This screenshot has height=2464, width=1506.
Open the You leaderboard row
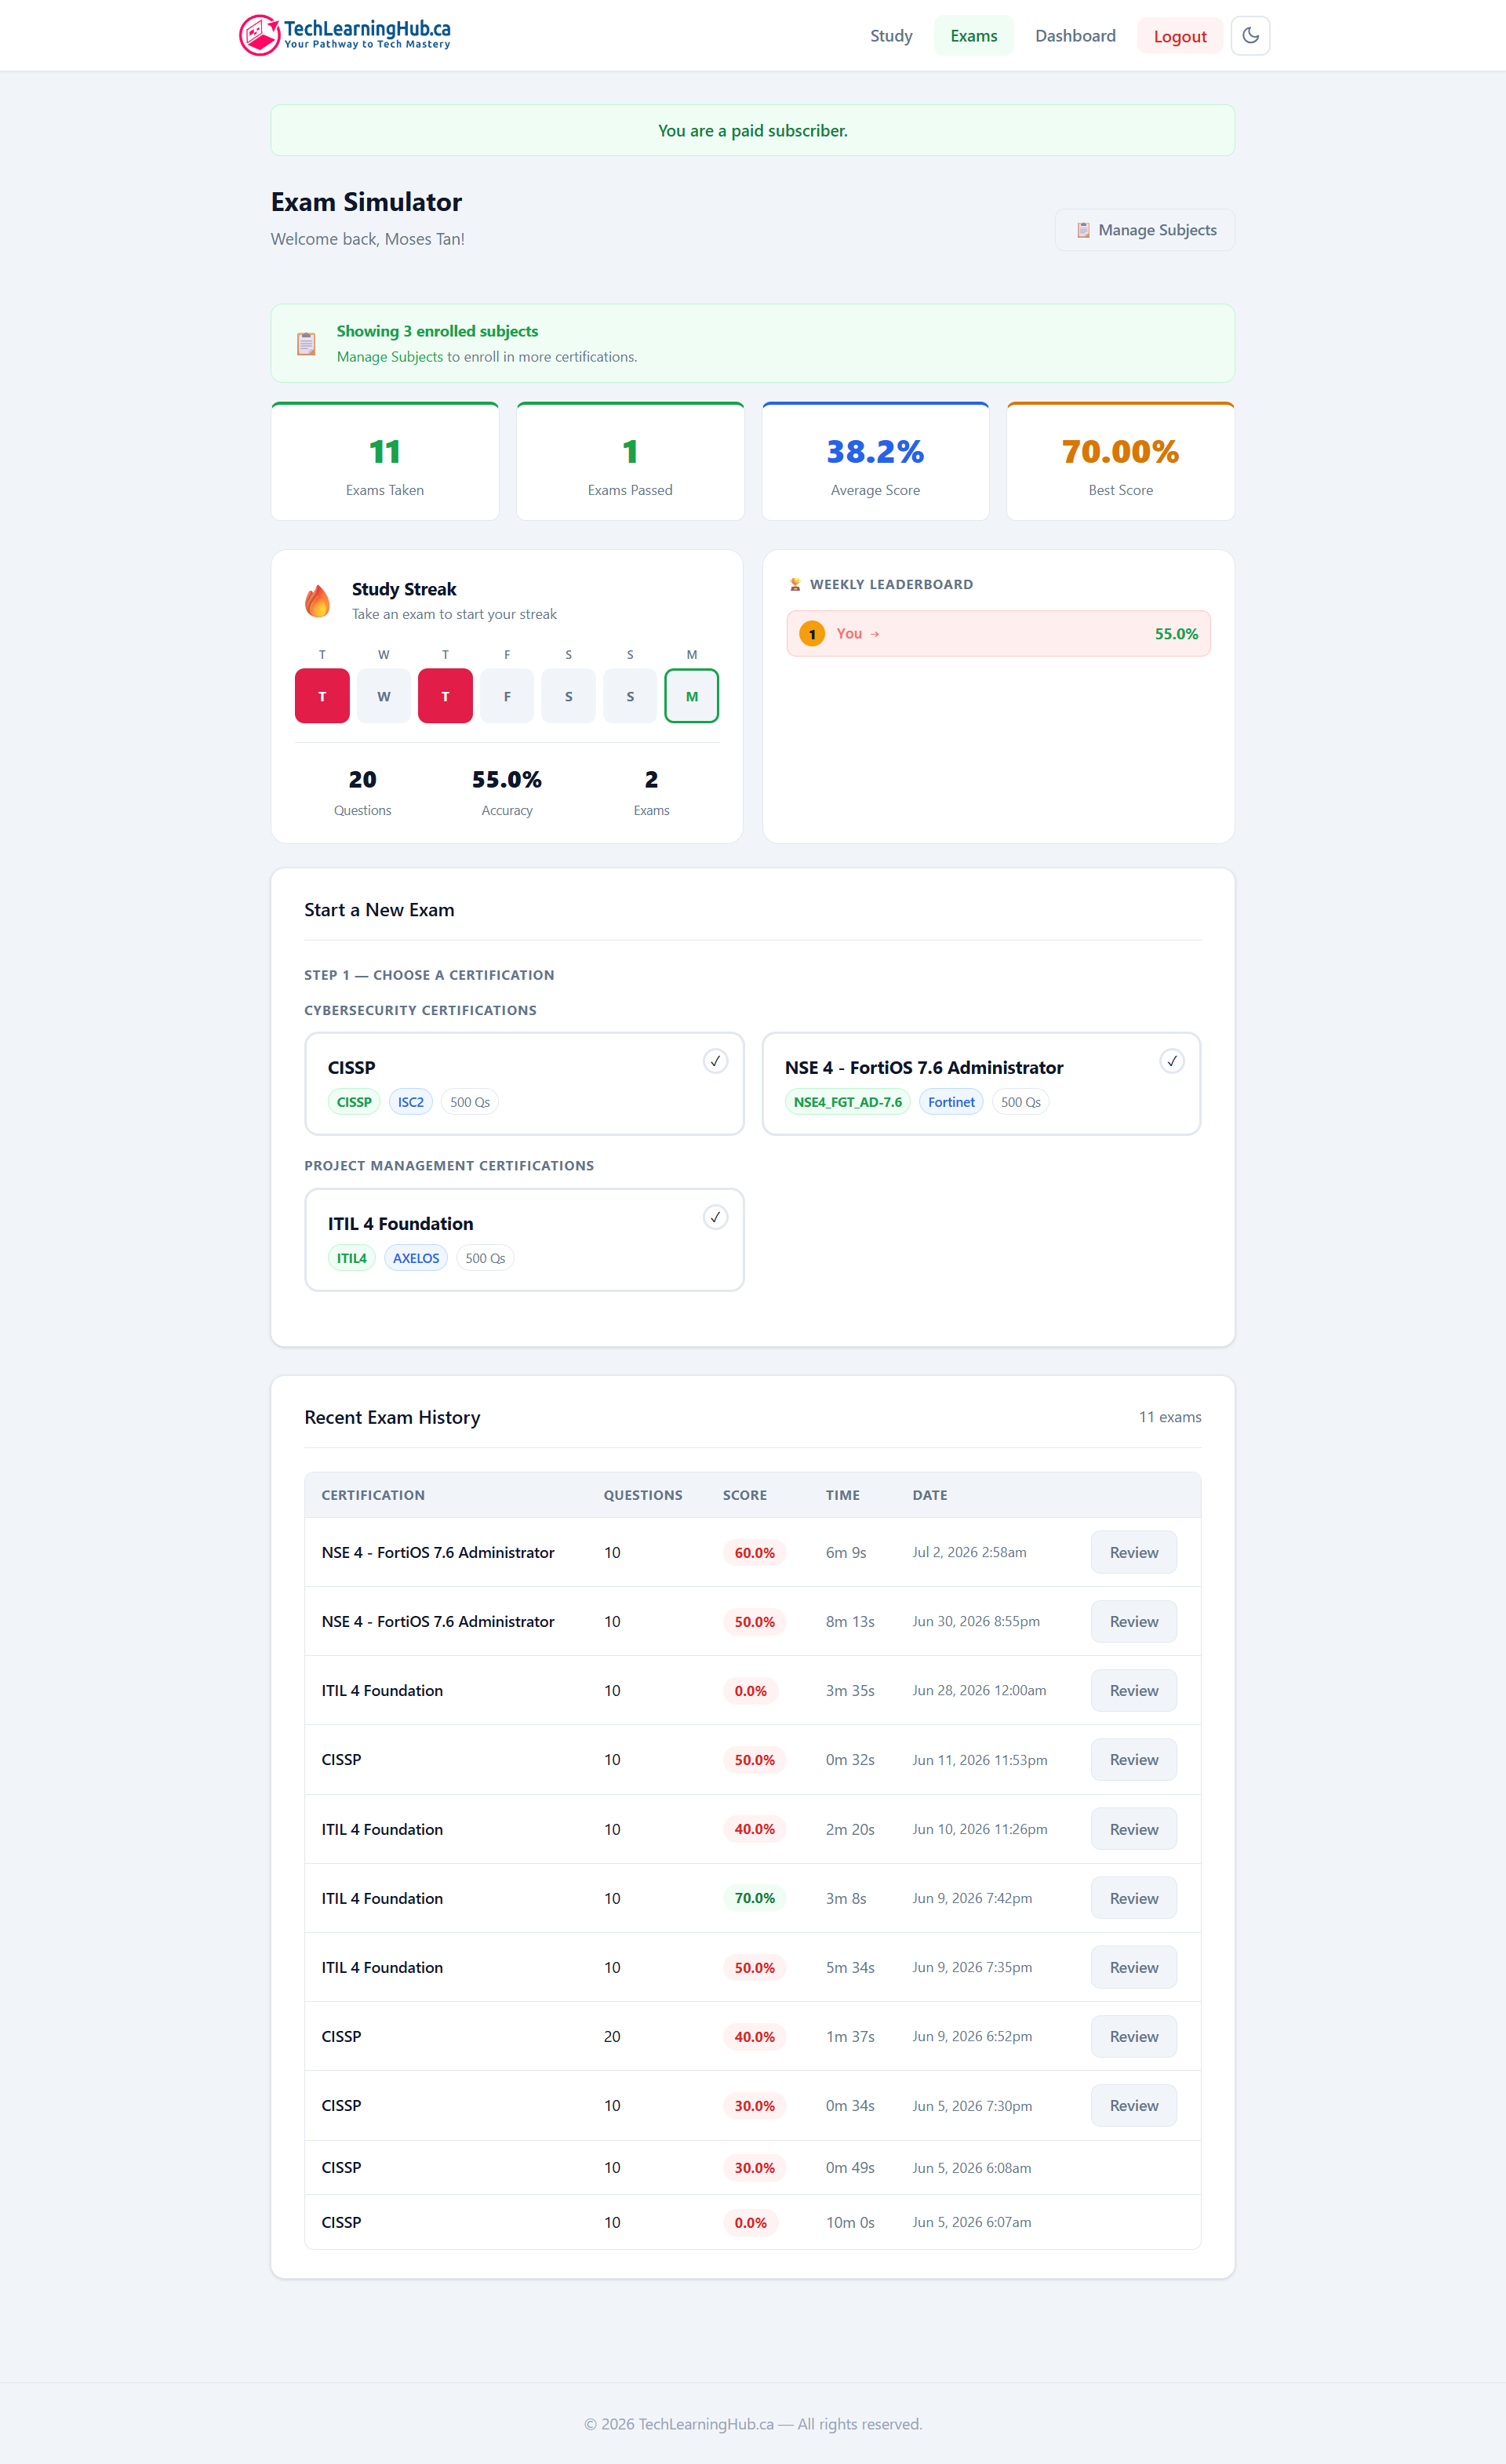[x=998, y=634]
